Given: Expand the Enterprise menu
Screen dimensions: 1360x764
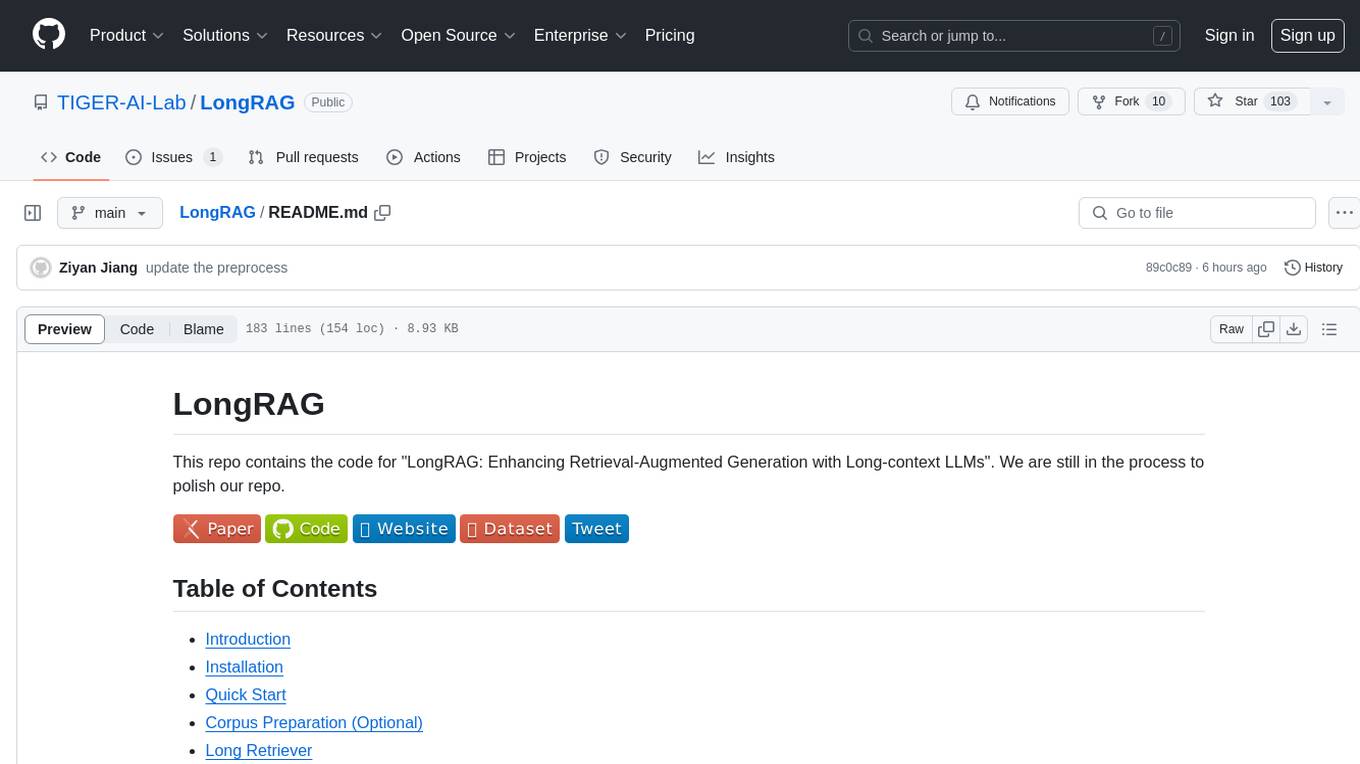Looking at the screenshot, I should pos(580,35).
